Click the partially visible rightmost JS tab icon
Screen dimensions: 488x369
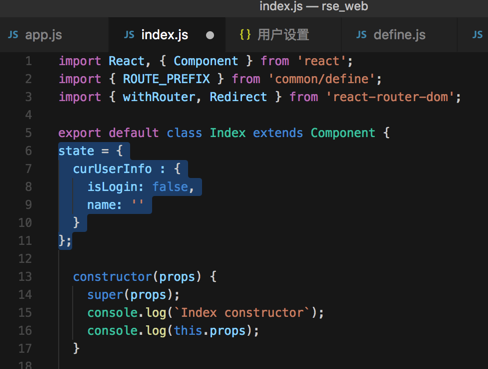tap(477, 35)
